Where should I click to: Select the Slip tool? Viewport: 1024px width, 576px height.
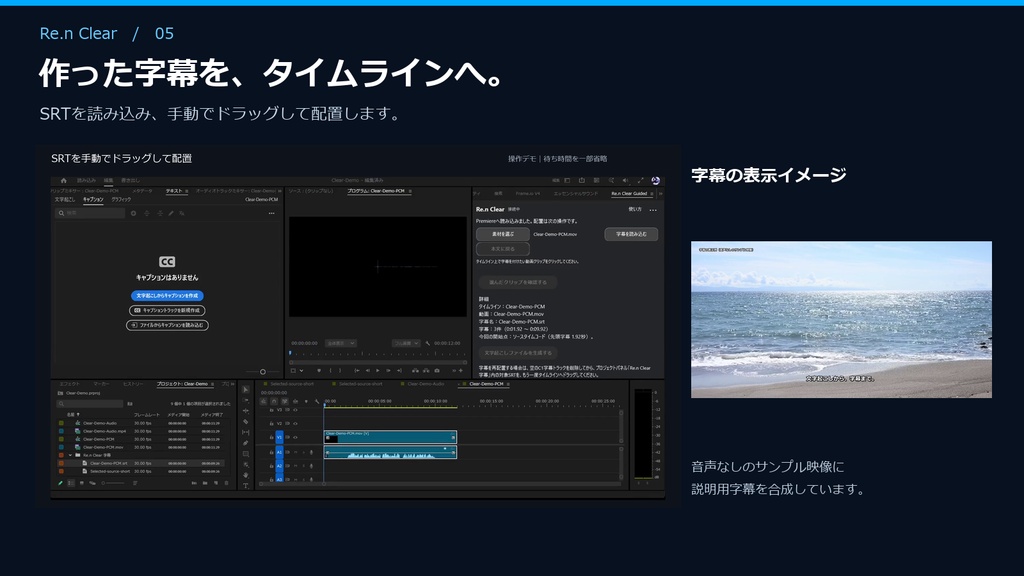click(x=246, y=432)
